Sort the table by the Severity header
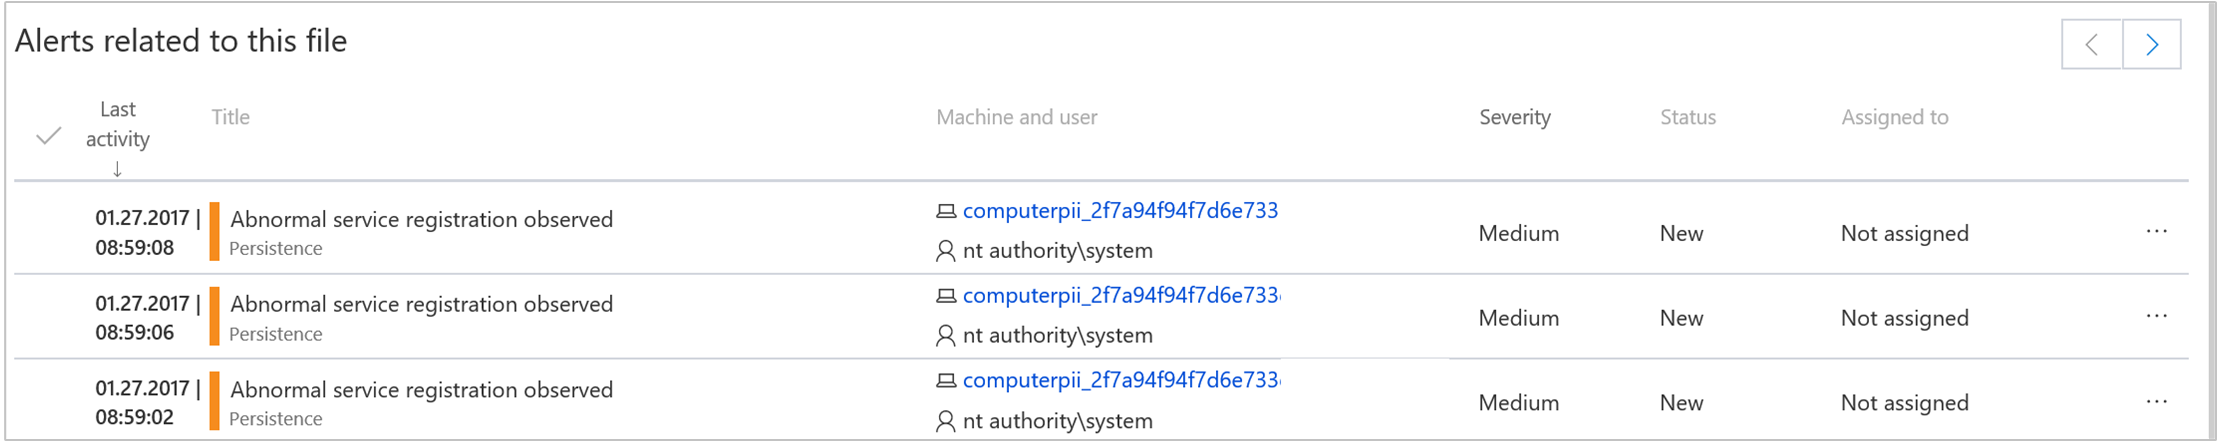 pos(1514,118)
